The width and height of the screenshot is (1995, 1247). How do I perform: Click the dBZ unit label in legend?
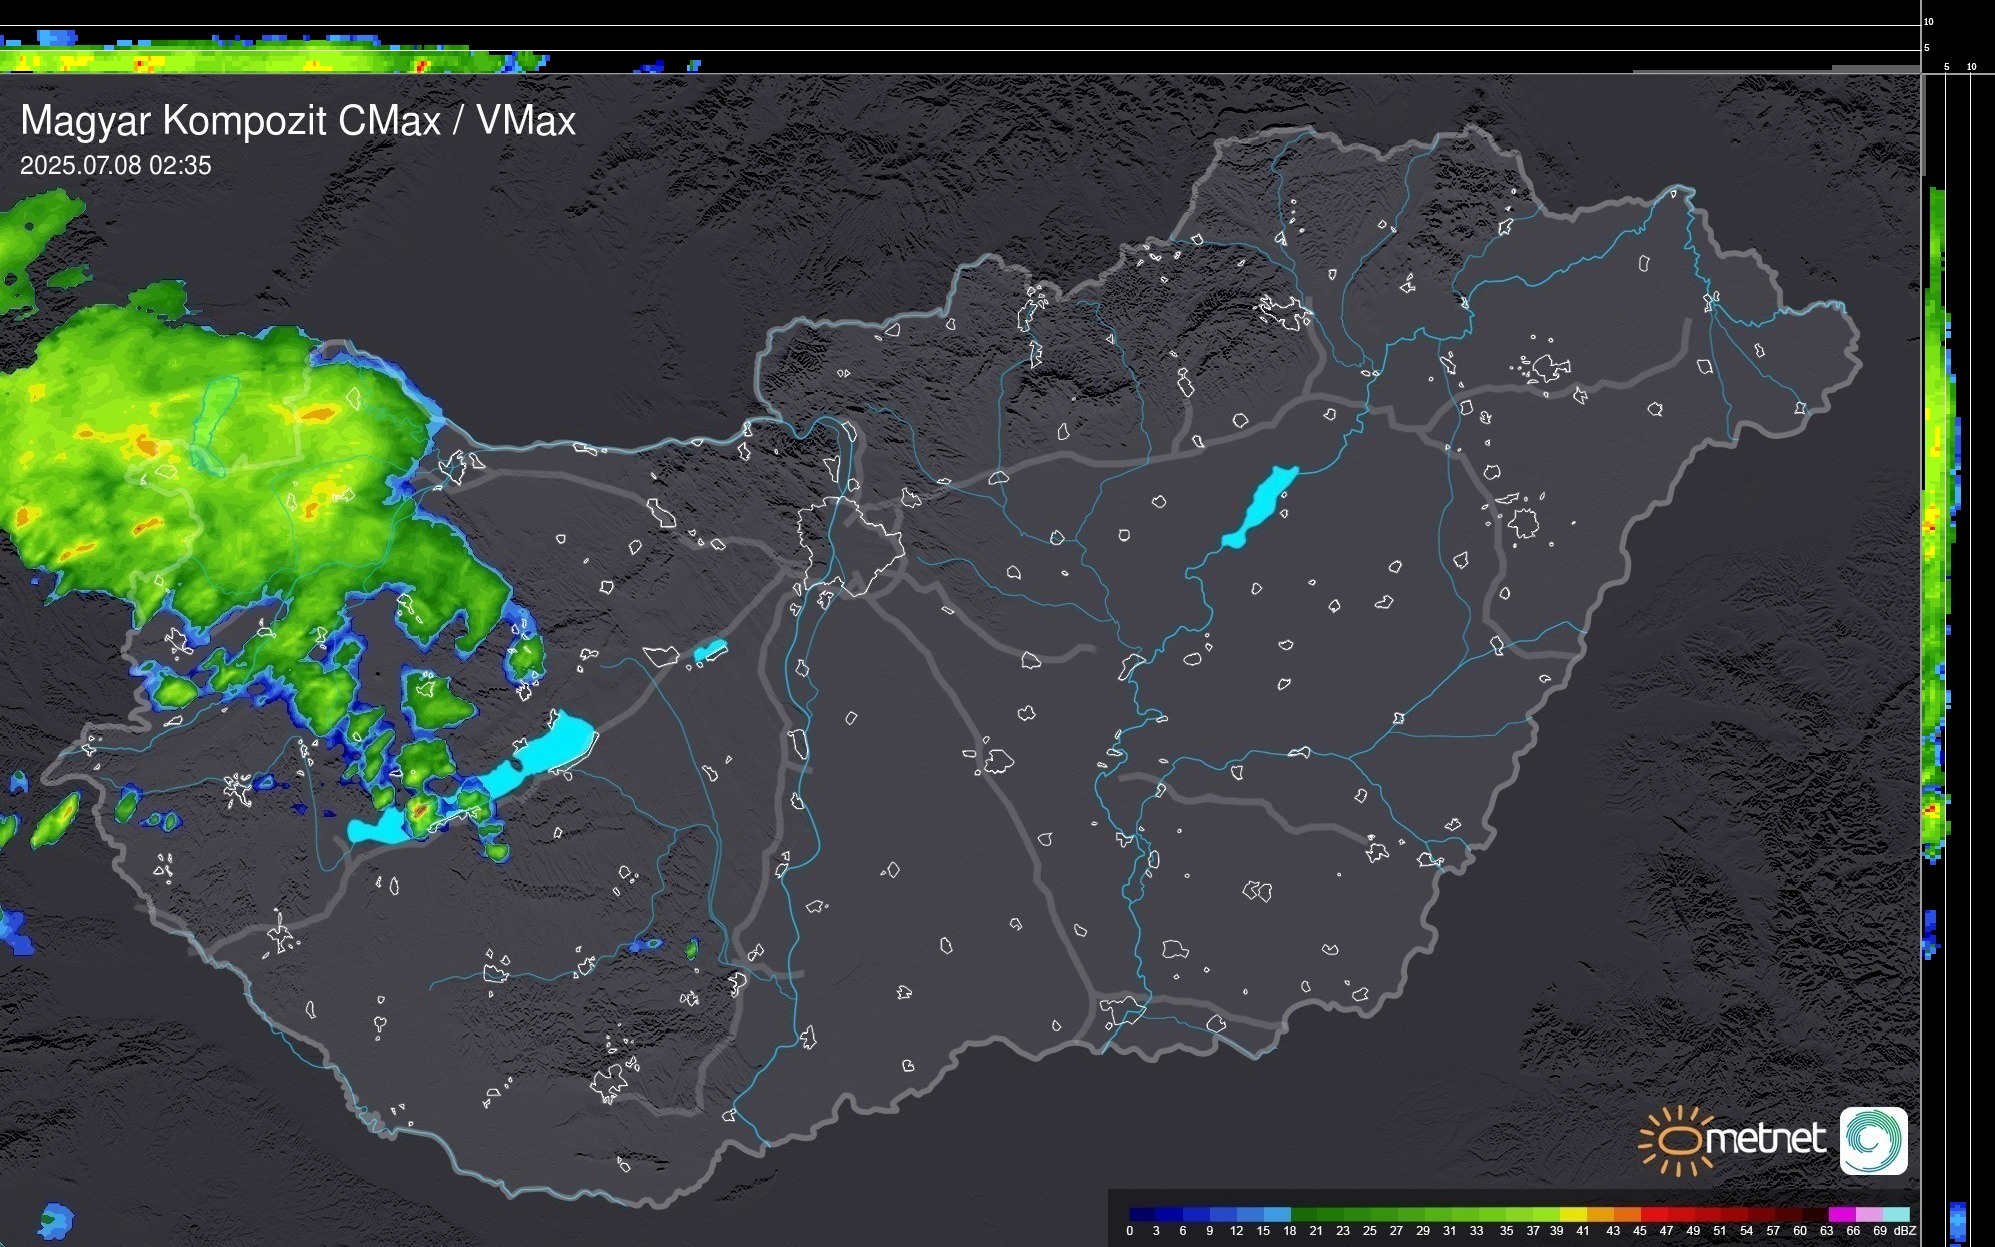1906,1231
